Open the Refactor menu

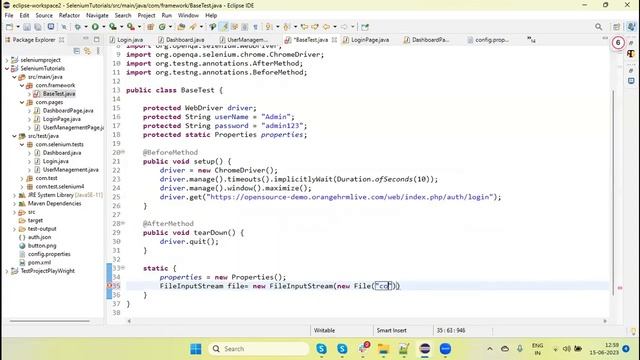click(x=69, y=16)
